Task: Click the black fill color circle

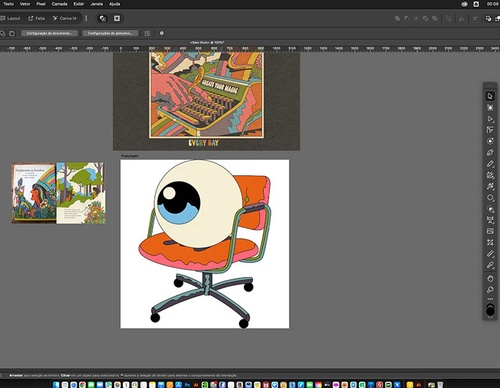Action: pyautogui.click(x=490, y=311)
